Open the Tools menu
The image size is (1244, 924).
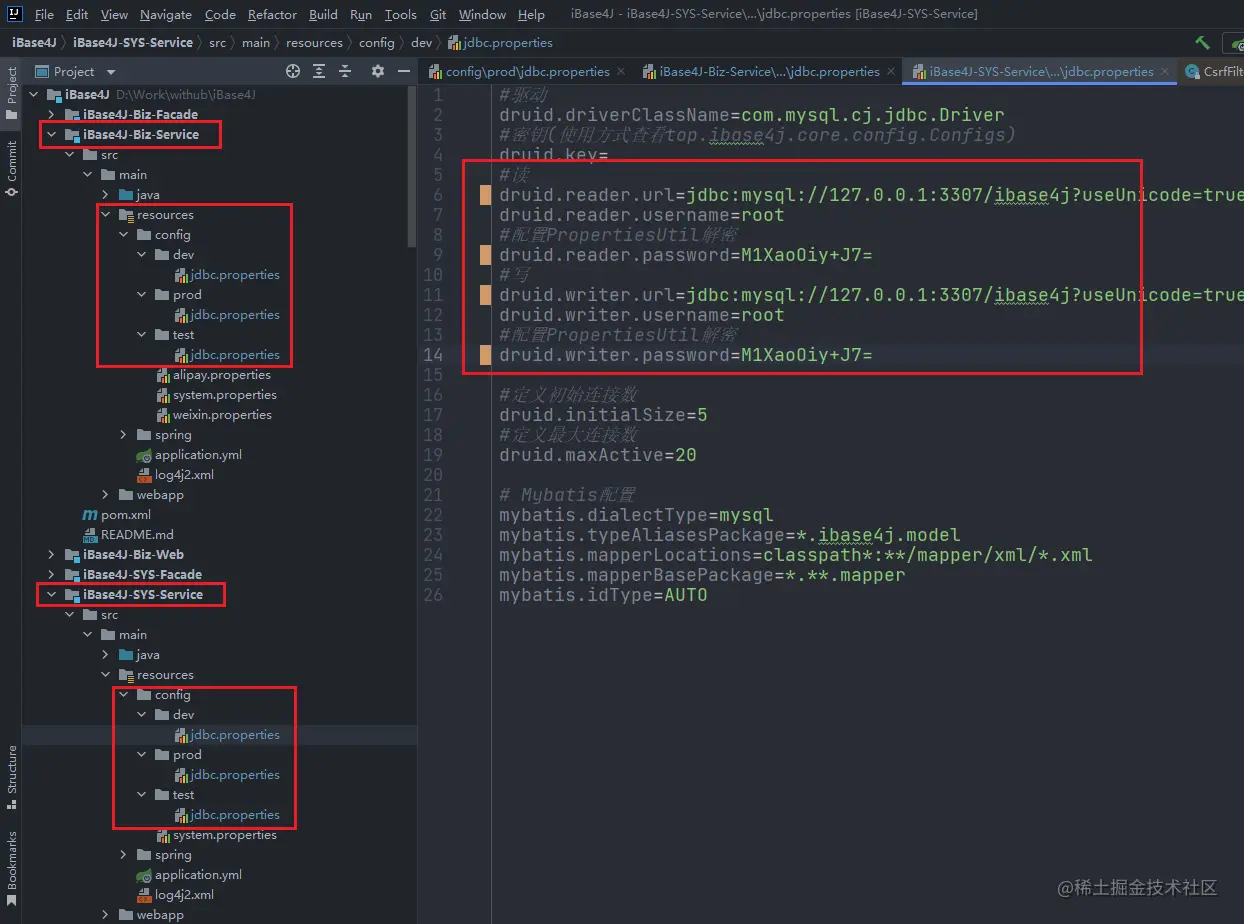(x=400, y=14)
